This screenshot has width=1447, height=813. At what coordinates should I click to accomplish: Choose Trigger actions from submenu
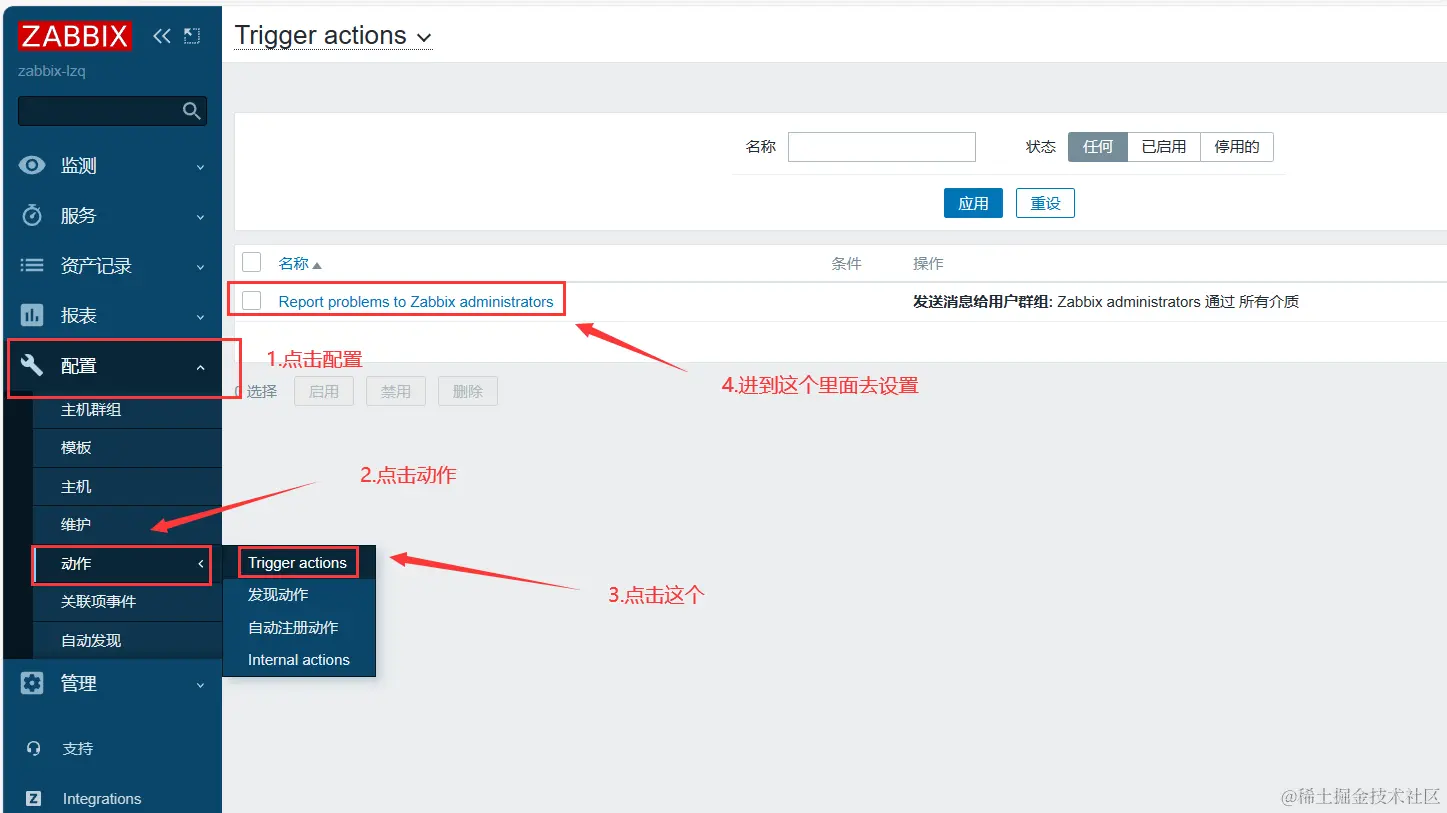297,563
